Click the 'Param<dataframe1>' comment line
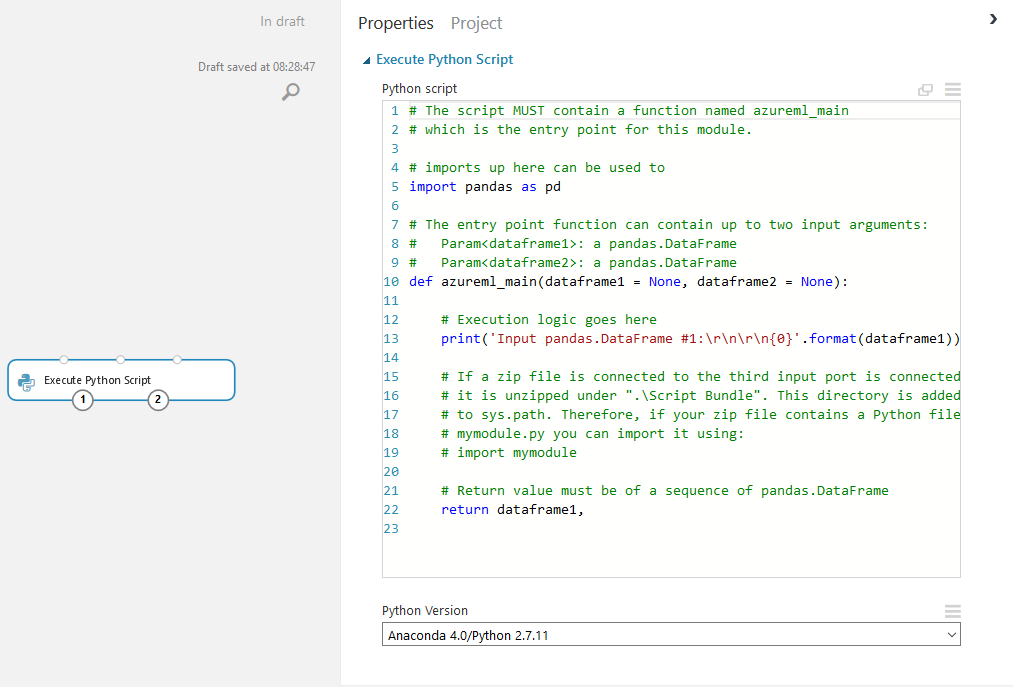 pyautogui.click(x=572, y=244)
